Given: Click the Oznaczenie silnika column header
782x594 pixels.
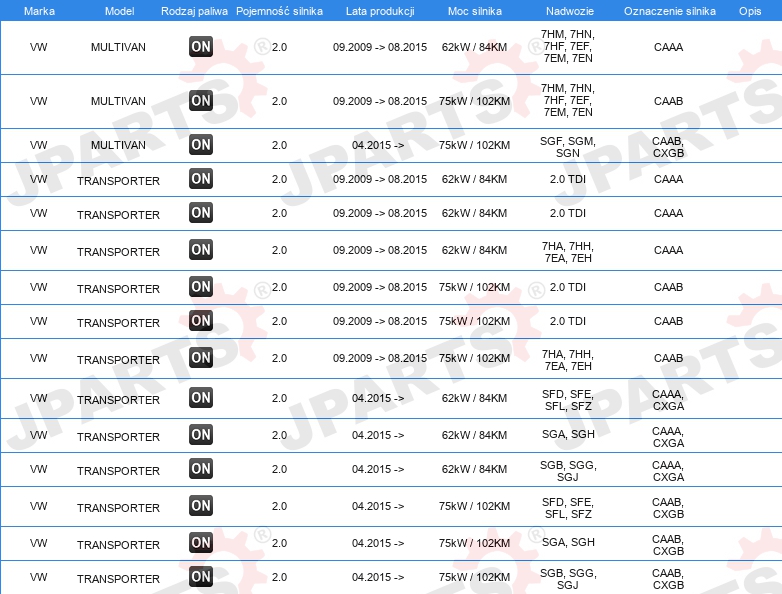Looking at the screenshot, I should click(x=670, y=11).
